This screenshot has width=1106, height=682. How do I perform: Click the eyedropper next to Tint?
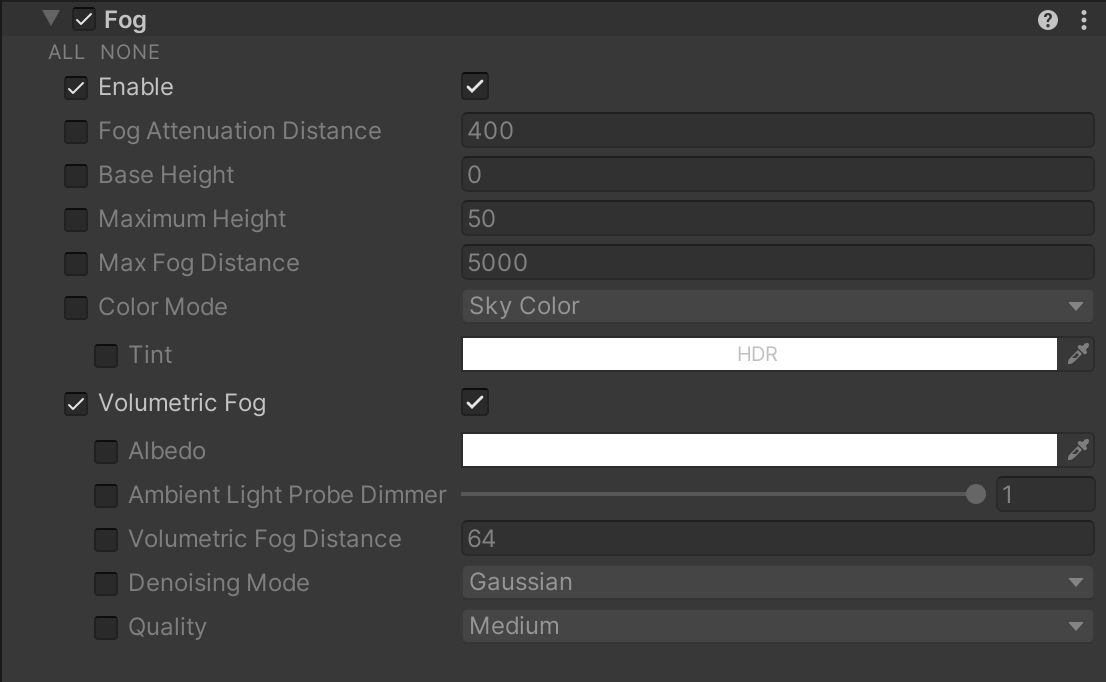[x=1078, y=353]
